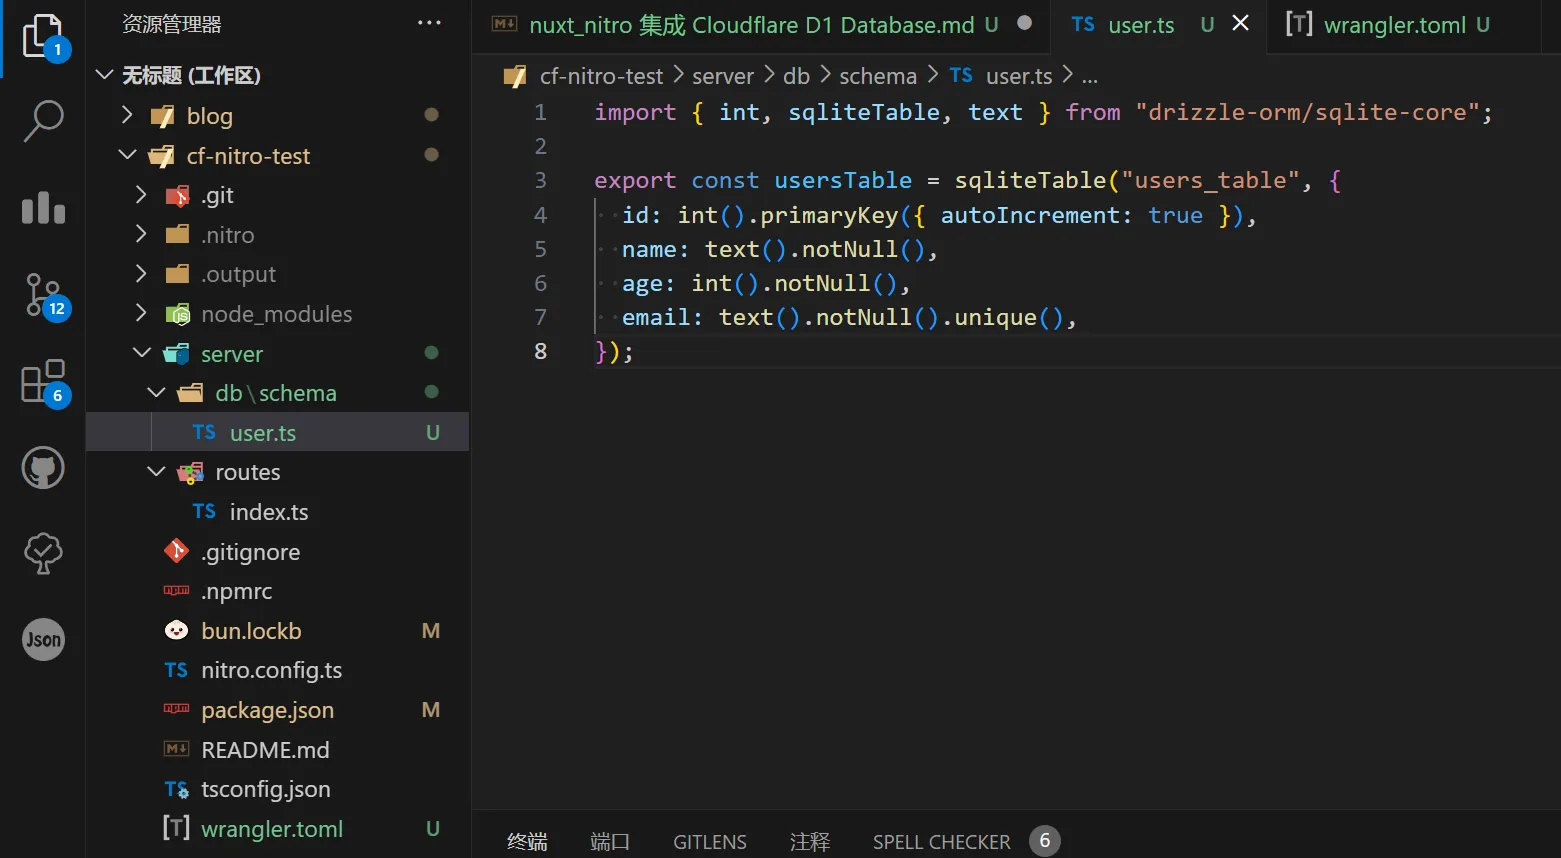
Task: Open the GitHub panel in the activity bar
Action: point(42,467)
